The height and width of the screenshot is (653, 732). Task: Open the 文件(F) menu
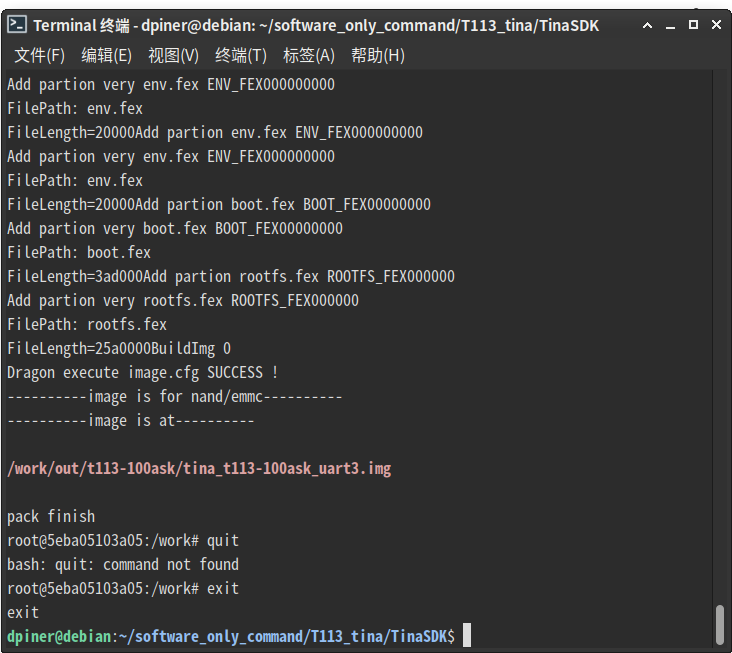point(40,56)
